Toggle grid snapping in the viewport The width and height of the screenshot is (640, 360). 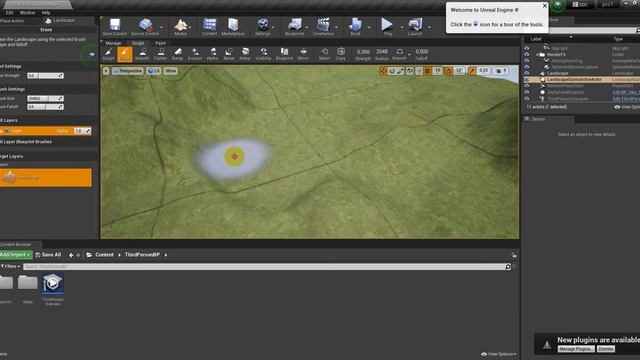pos(428,71)
